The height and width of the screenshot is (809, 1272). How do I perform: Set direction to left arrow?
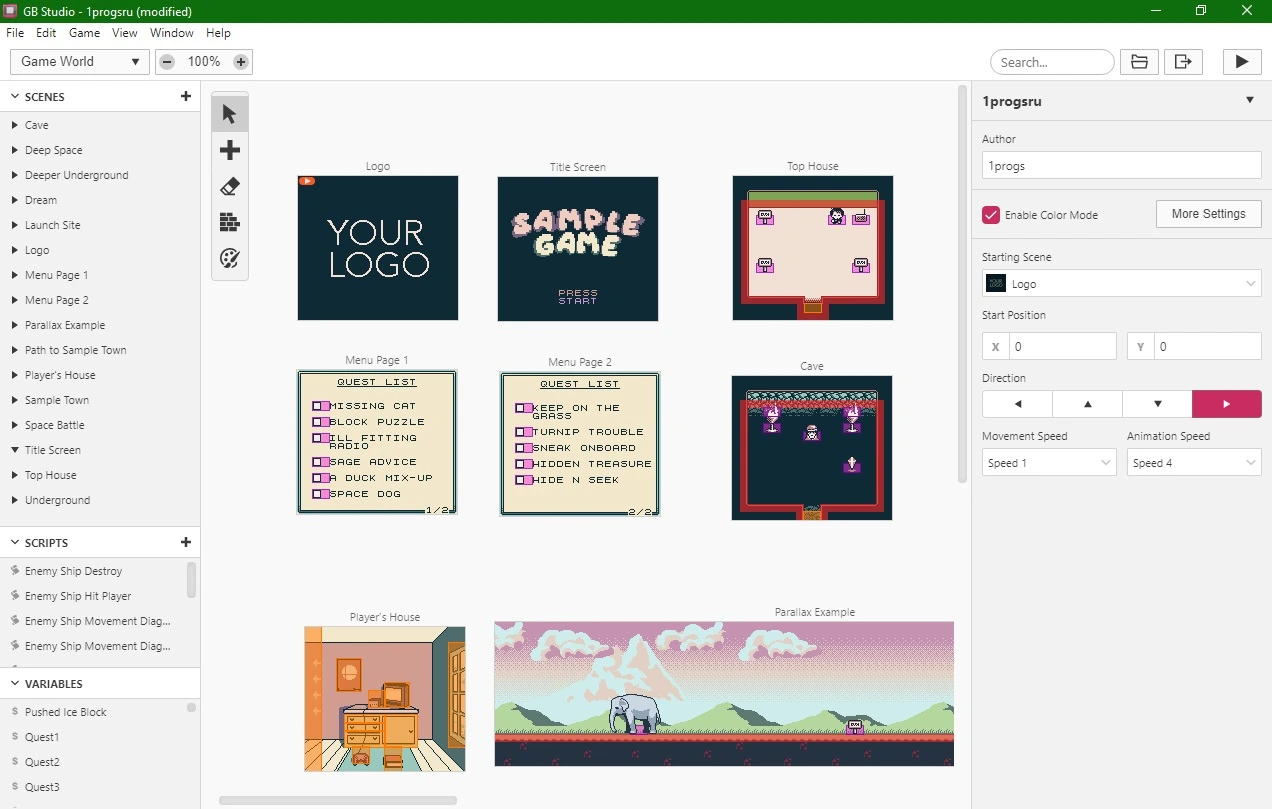pos(1017,404)
